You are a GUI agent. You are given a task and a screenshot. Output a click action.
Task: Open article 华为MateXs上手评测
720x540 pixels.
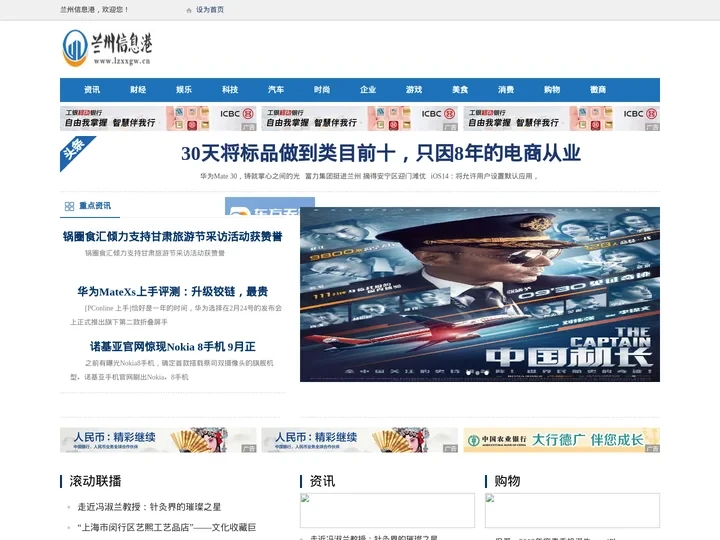(173, 292)
